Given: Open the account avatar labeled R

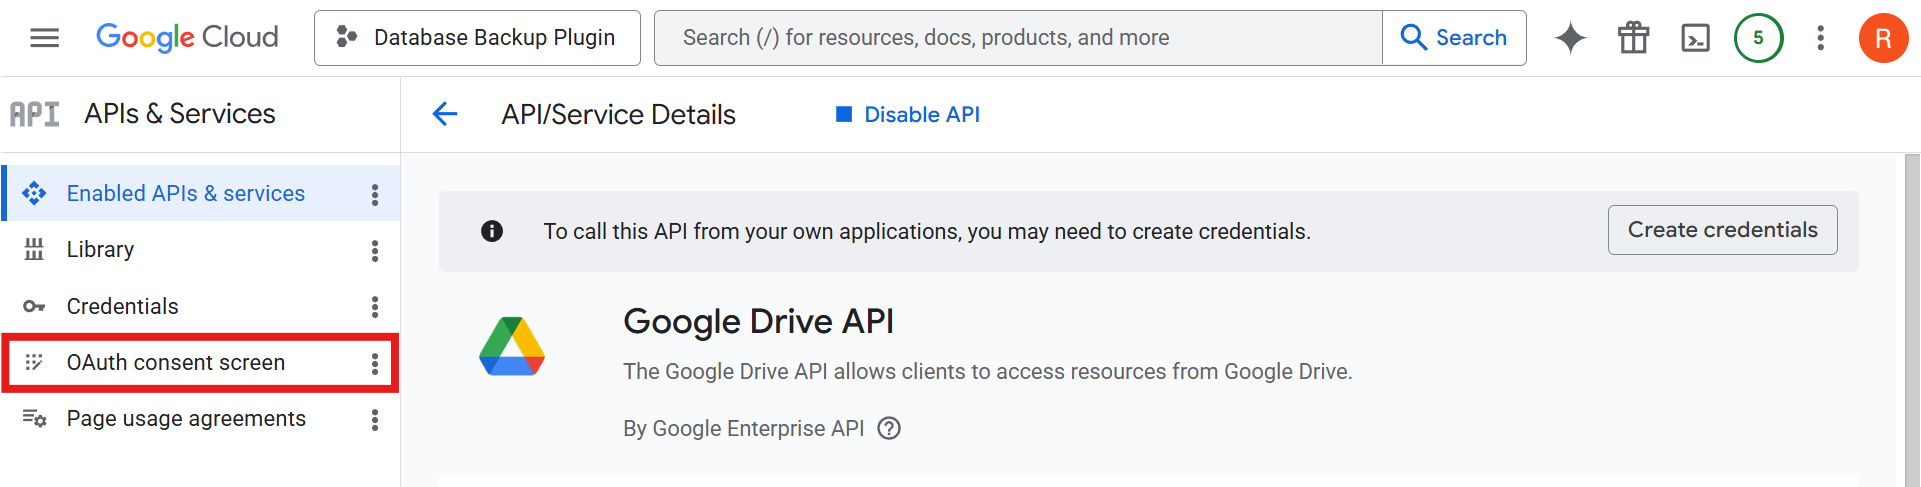Looking at the screenshot, I should pyautogui.click(x=1883, y=38).
